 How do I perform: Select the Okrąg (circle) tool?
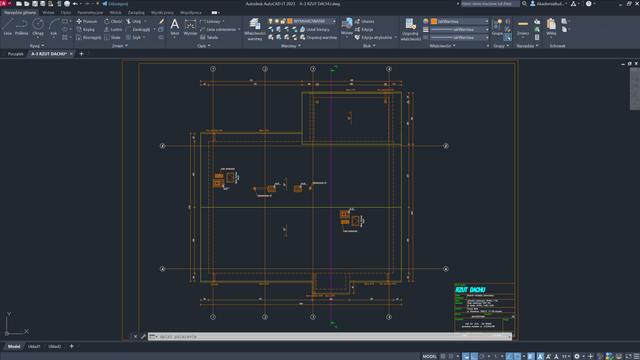coord(38,27)
